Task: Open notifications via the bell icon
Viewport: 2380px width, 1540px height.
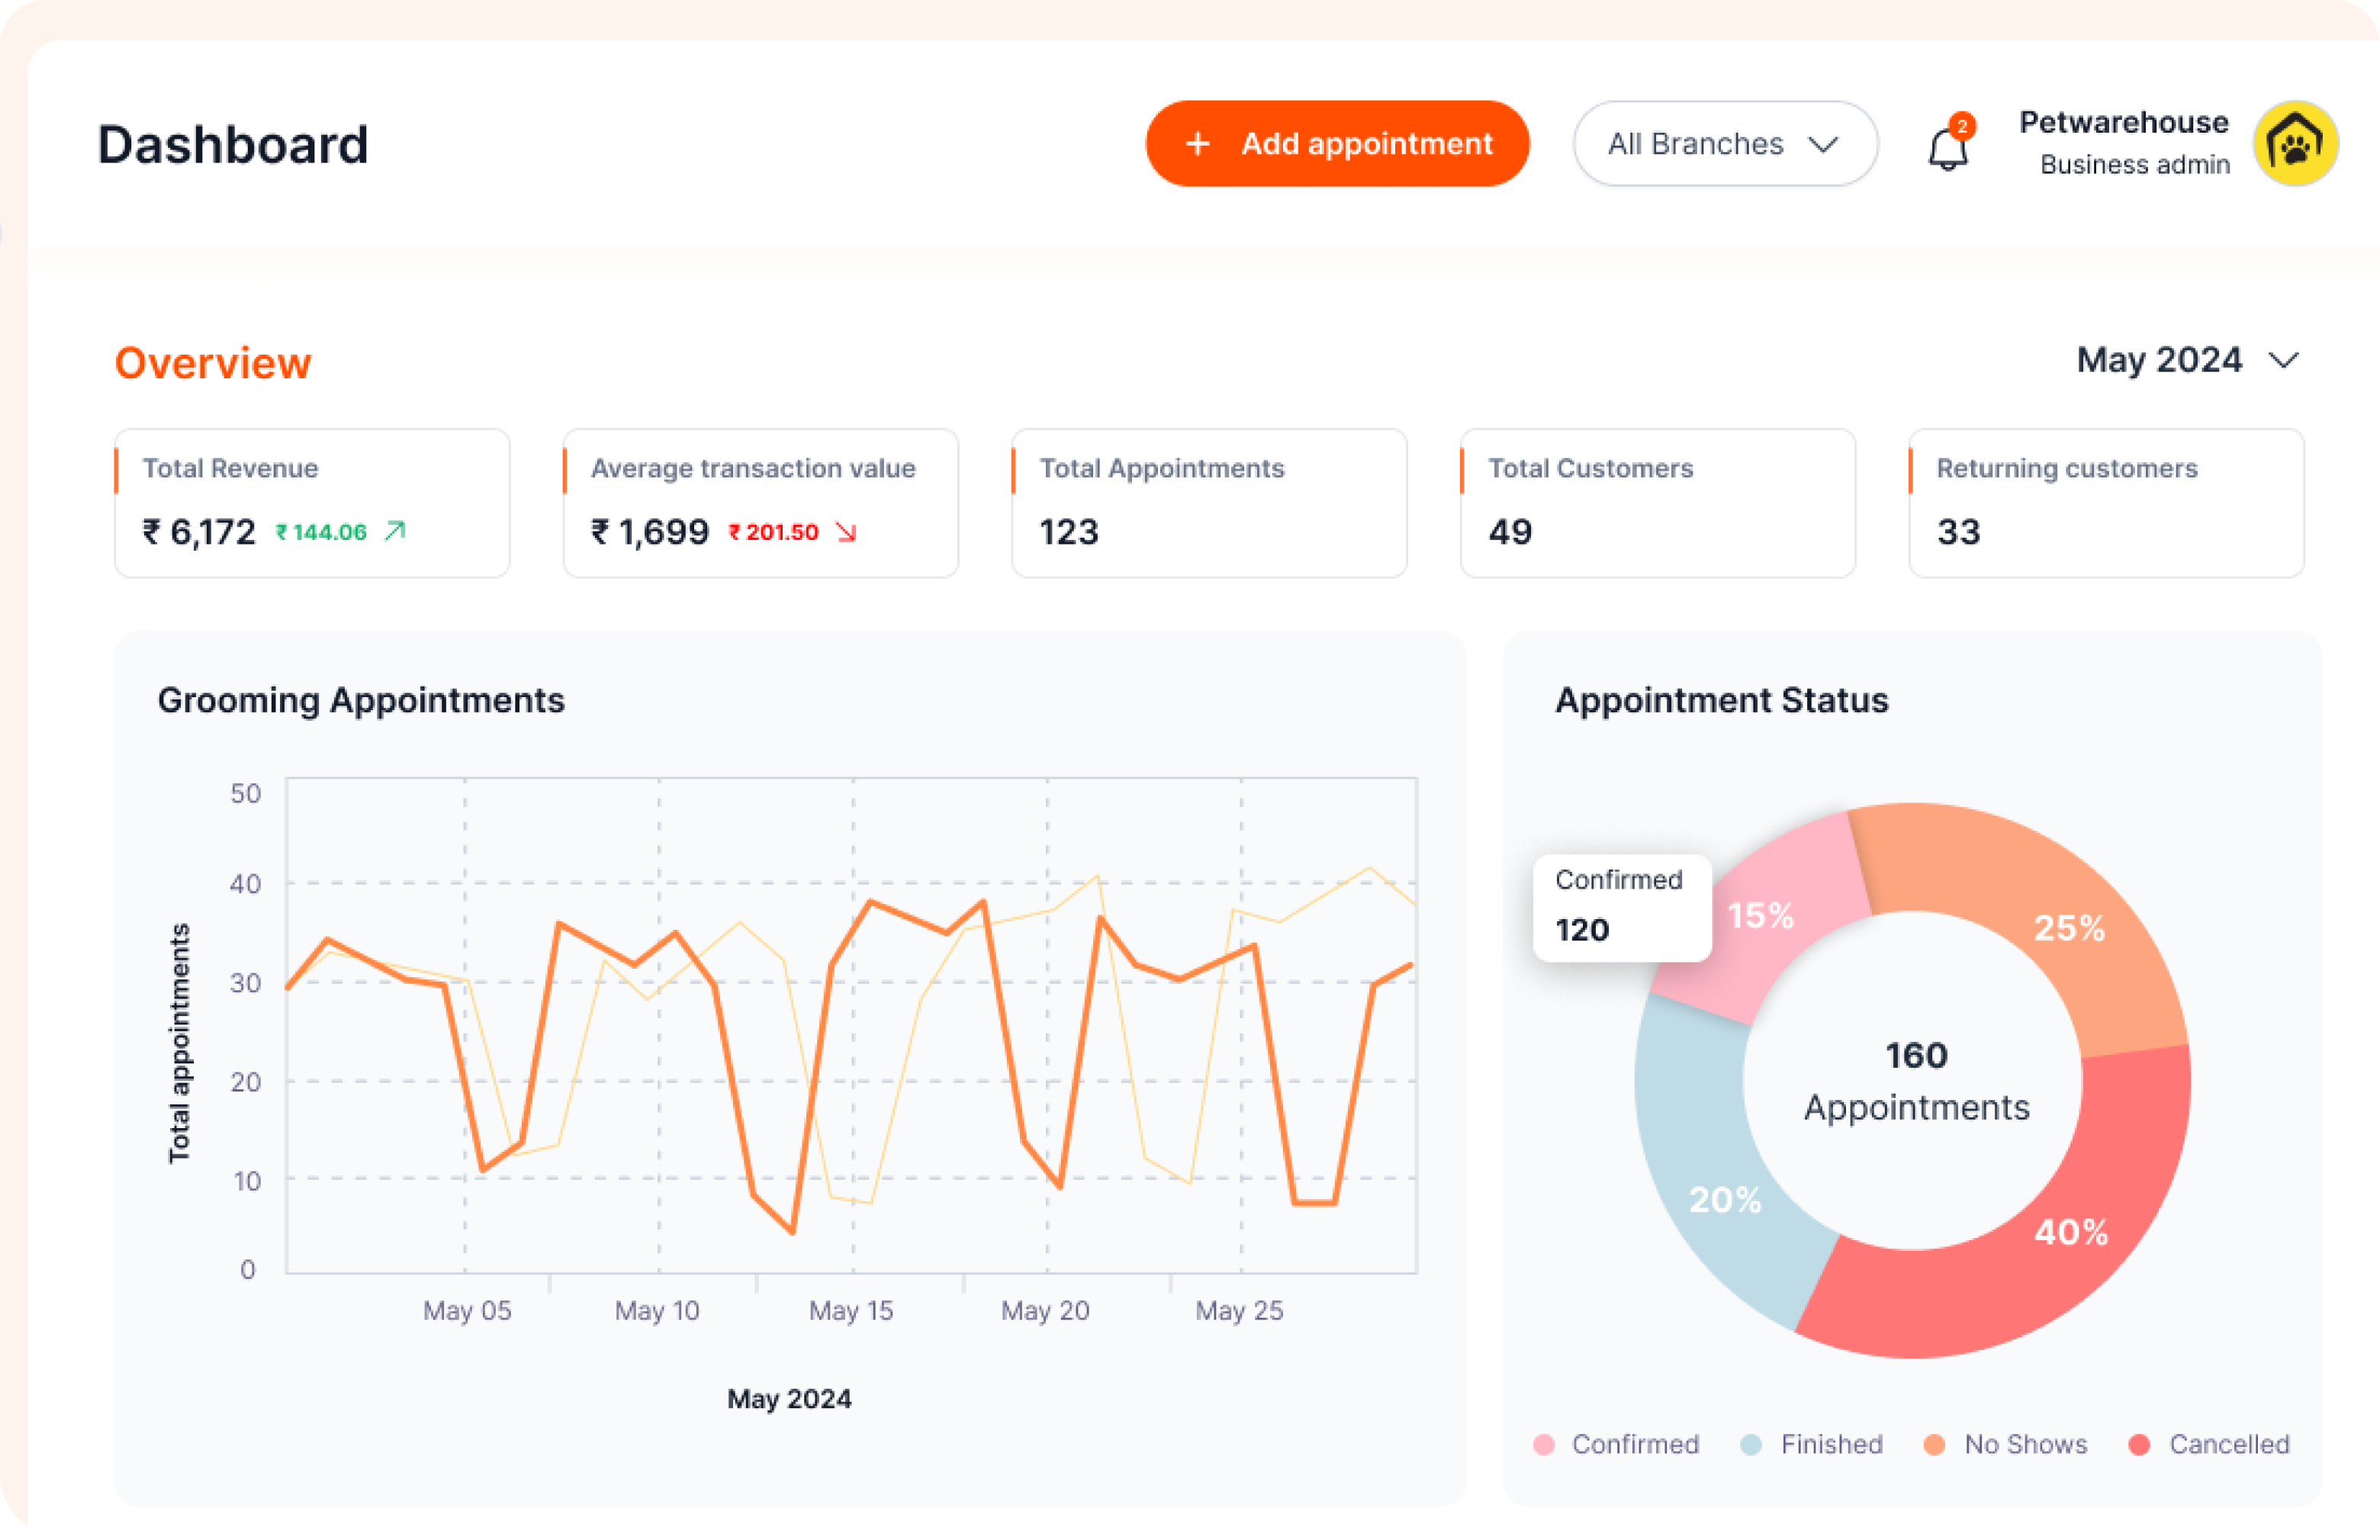Action: point(1947,149)
